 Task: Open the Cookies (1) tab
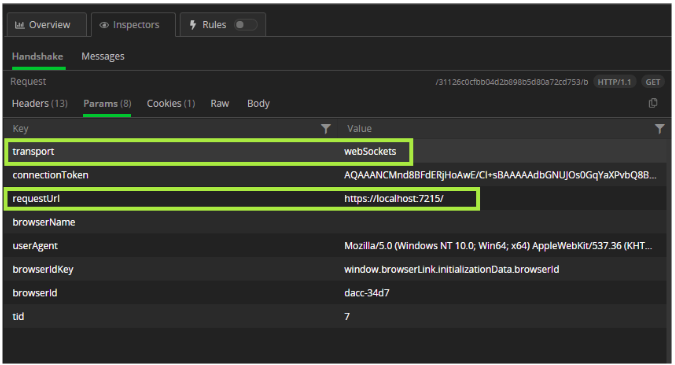[171, 104]
